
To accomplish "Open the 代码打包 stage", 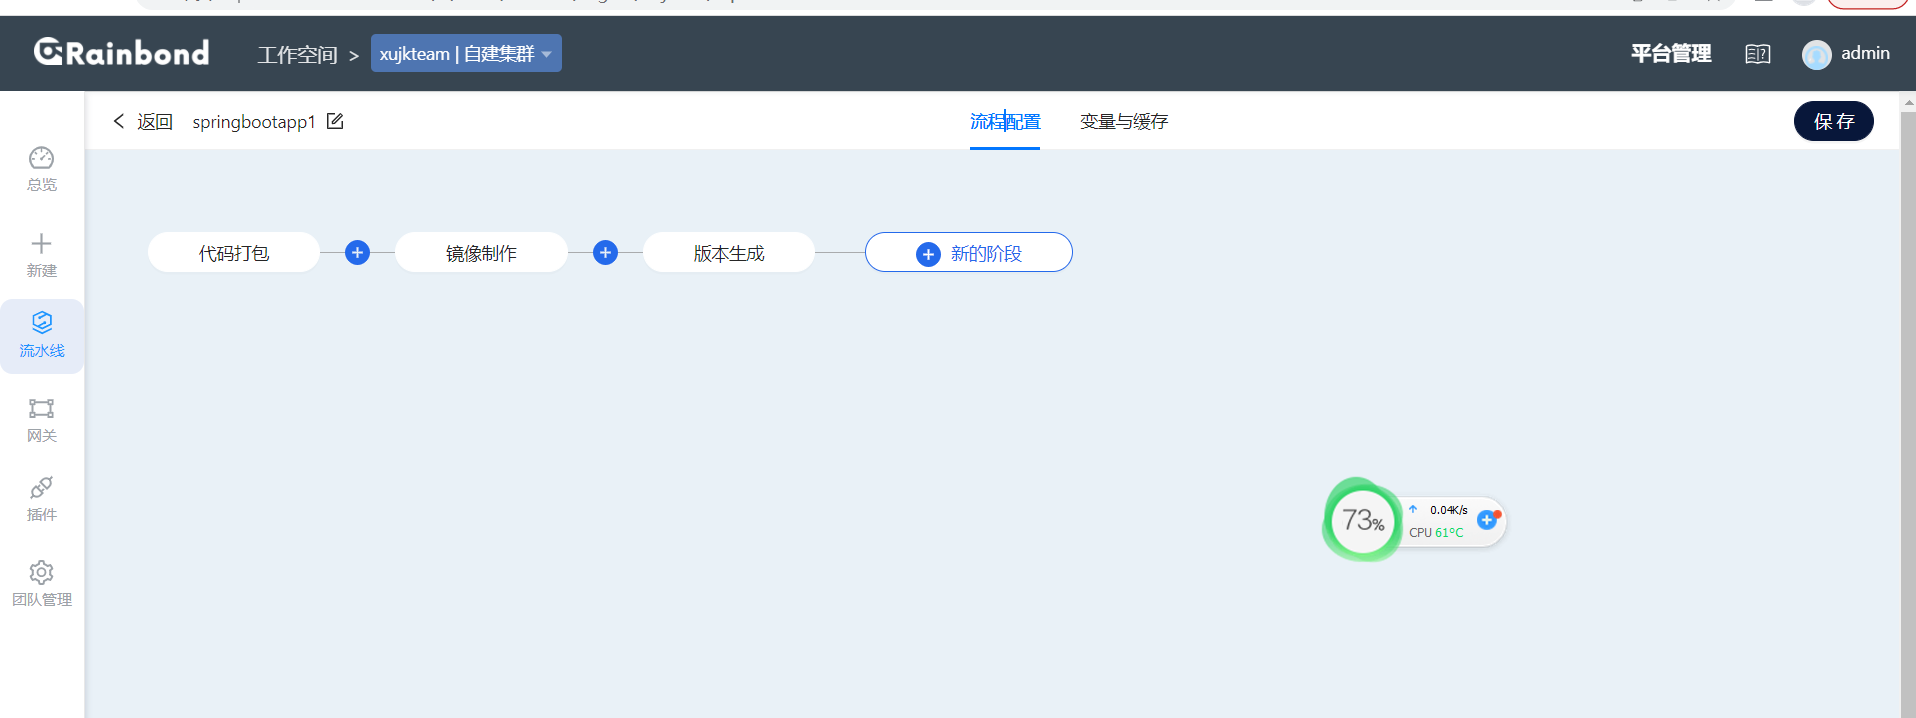I will tap(234, 252).
